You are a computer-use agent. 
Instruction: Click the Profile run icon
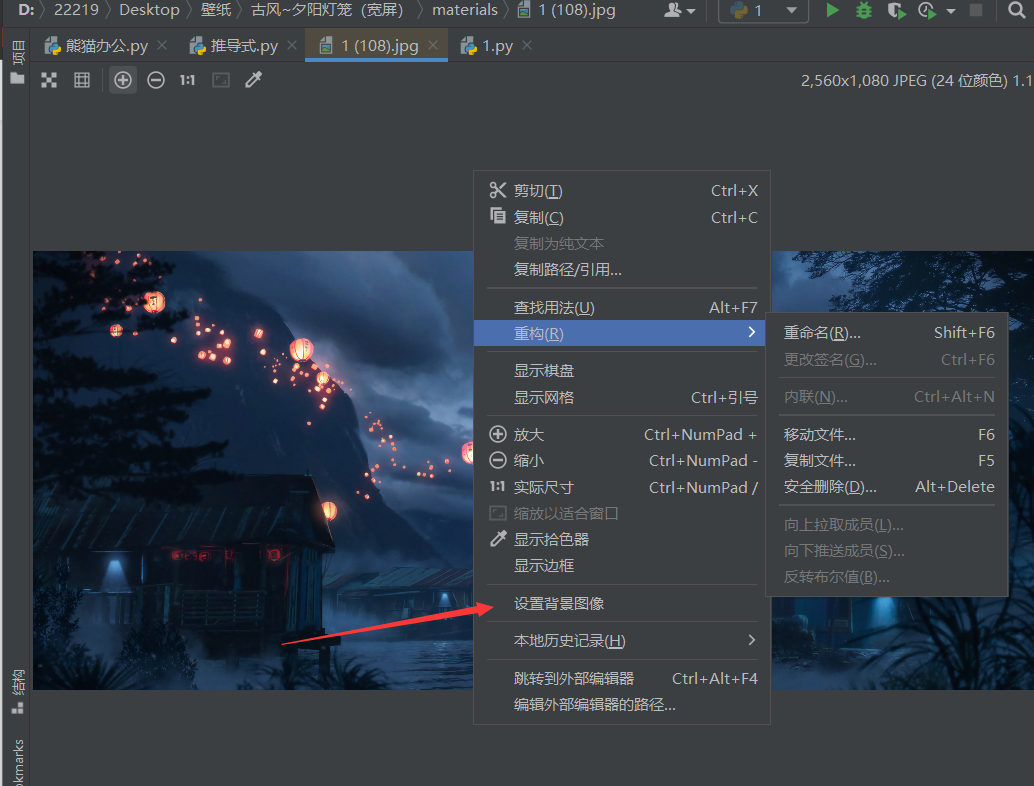point(927,10)
